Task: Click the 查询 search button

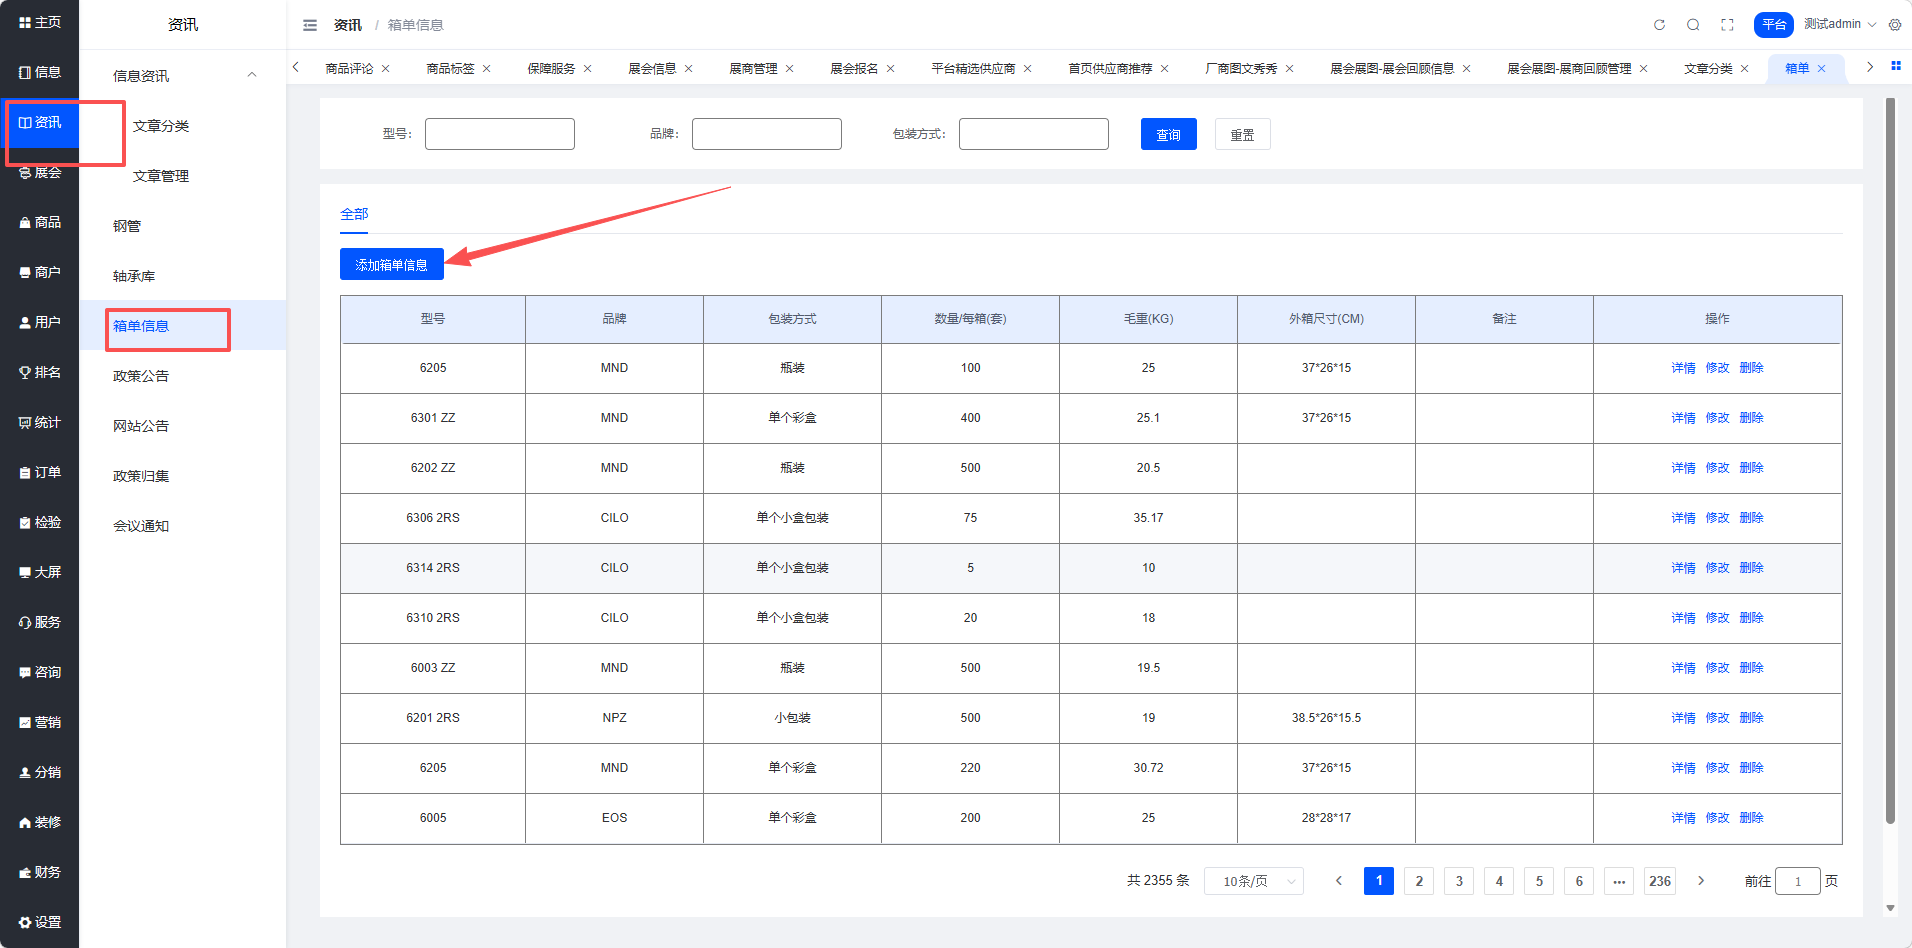Action: tap(1168, 135)
